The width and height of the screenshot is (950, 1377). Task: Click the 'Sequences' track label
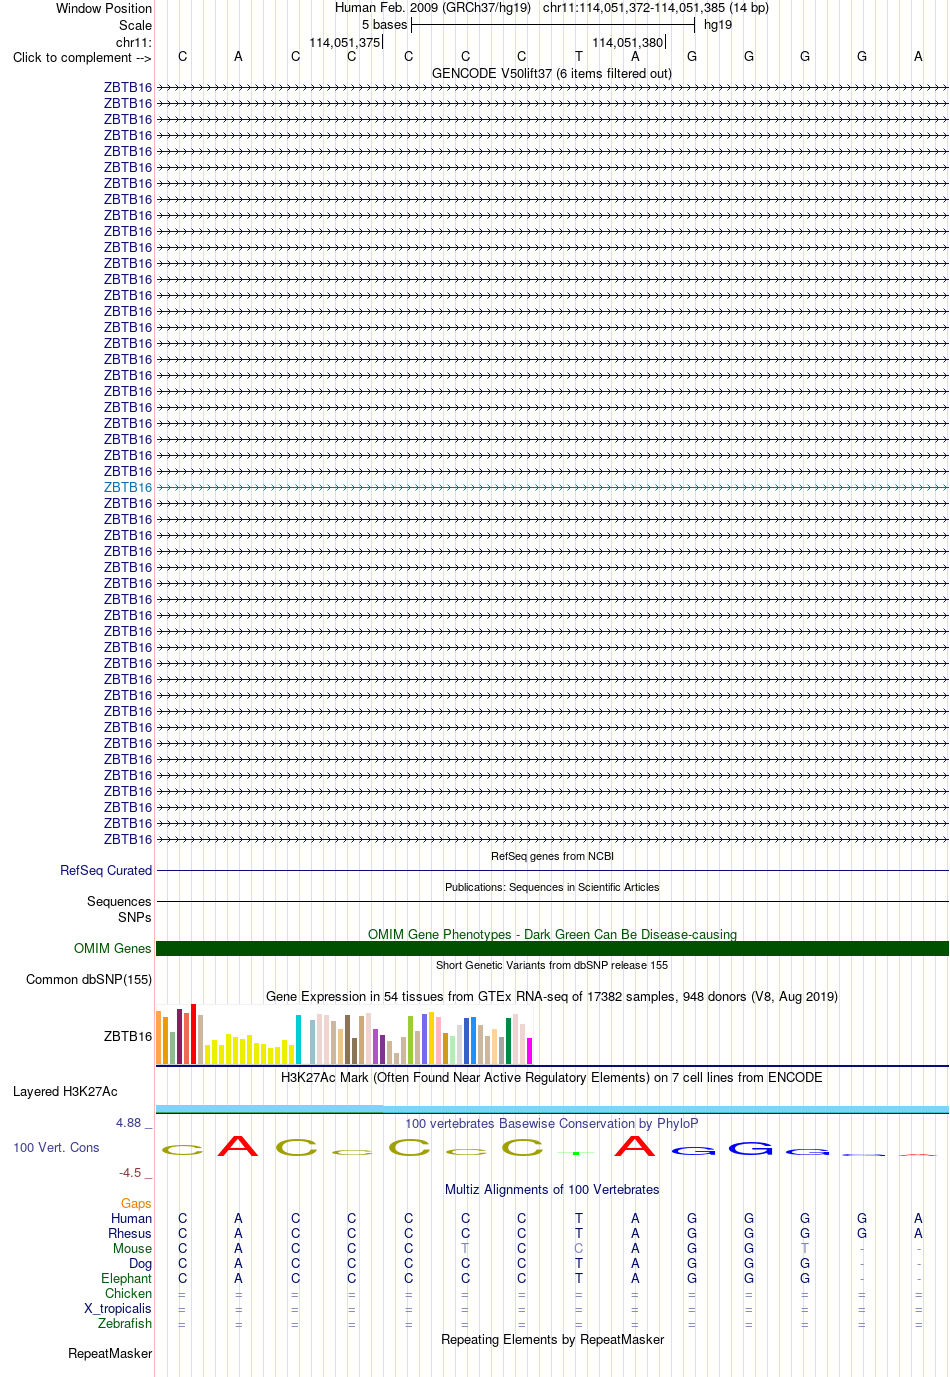119,902
